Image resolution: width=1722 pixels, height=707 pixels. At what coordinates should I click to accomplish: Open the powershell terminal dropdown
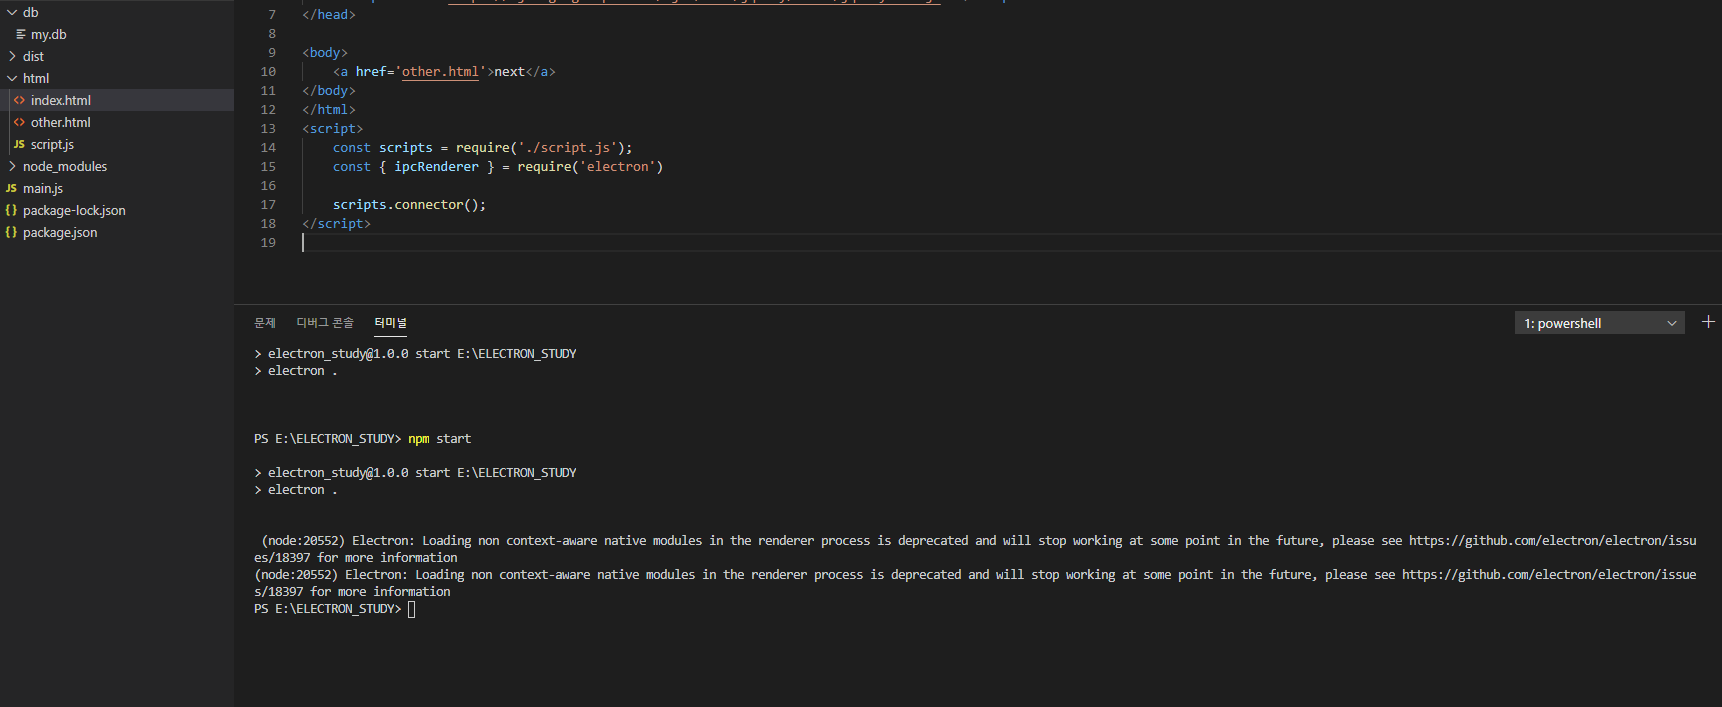tap(1599, 323)
